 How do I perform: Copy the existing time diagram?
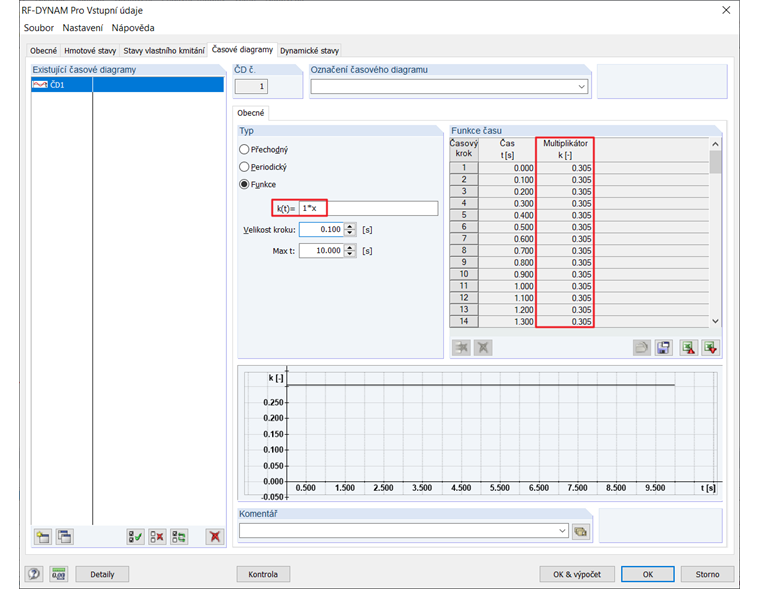tap(64, 537)
